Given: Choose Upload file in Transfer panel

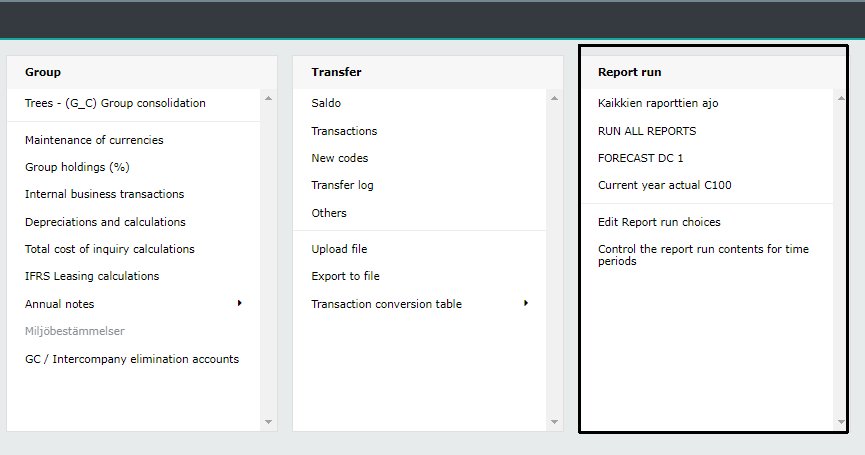Looking at the screenshot, I should [x=339, y=249].
